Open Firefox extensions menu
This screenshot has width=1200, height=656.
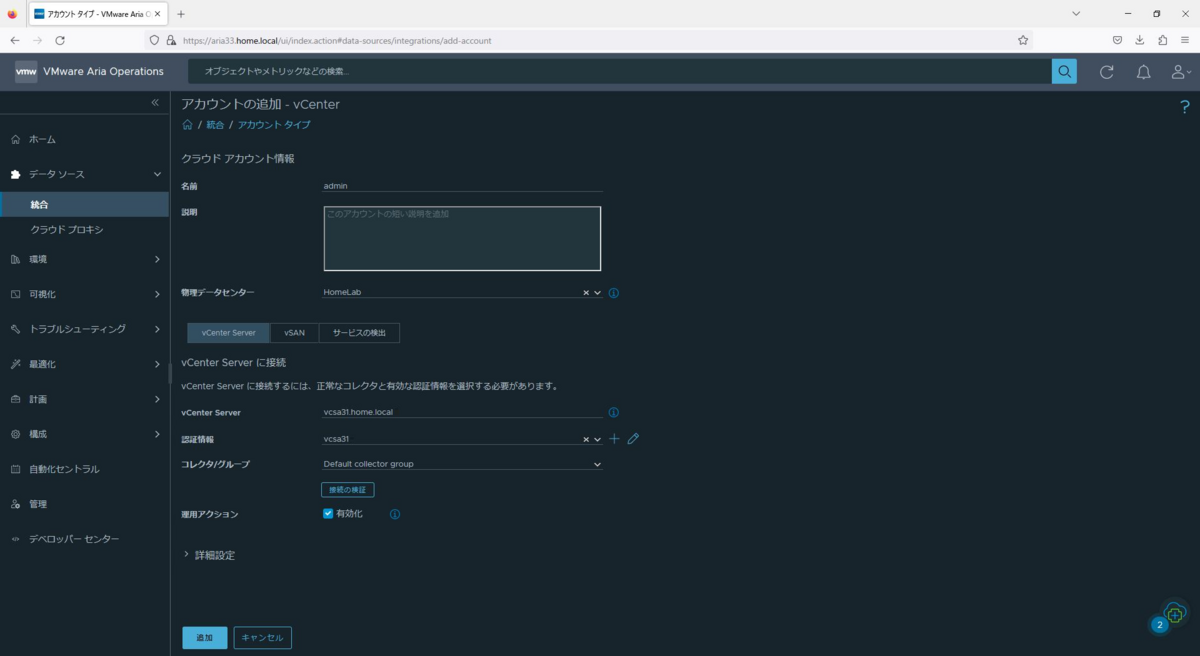[1163, 40]
